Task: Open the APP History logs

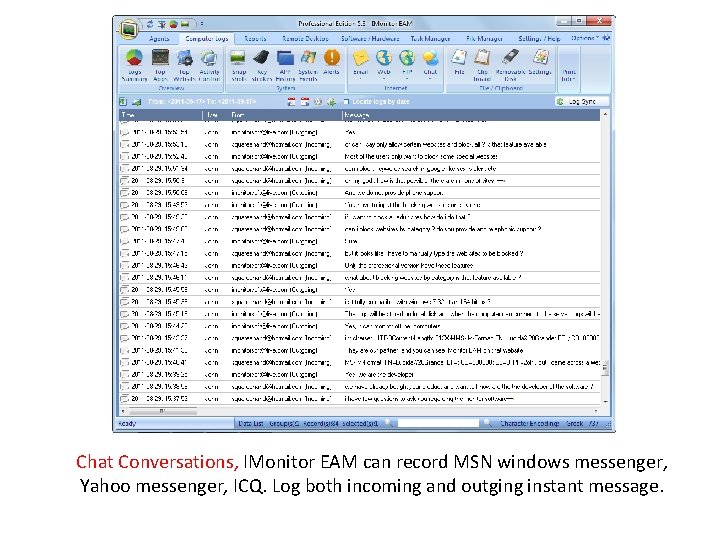Action: click(x=285, y=65)
